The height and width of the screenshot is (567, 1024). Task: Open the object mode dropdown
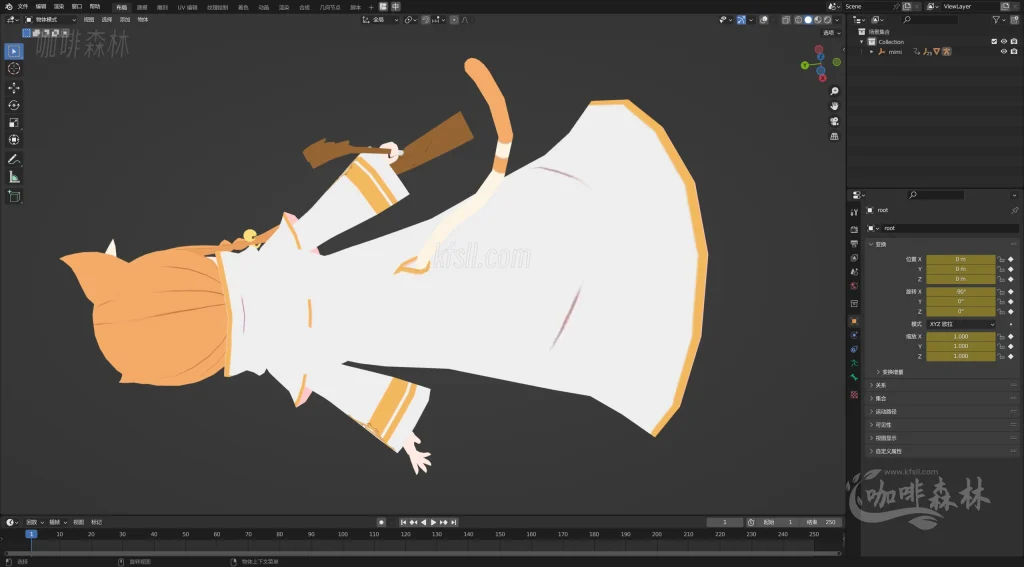(50, 20)
